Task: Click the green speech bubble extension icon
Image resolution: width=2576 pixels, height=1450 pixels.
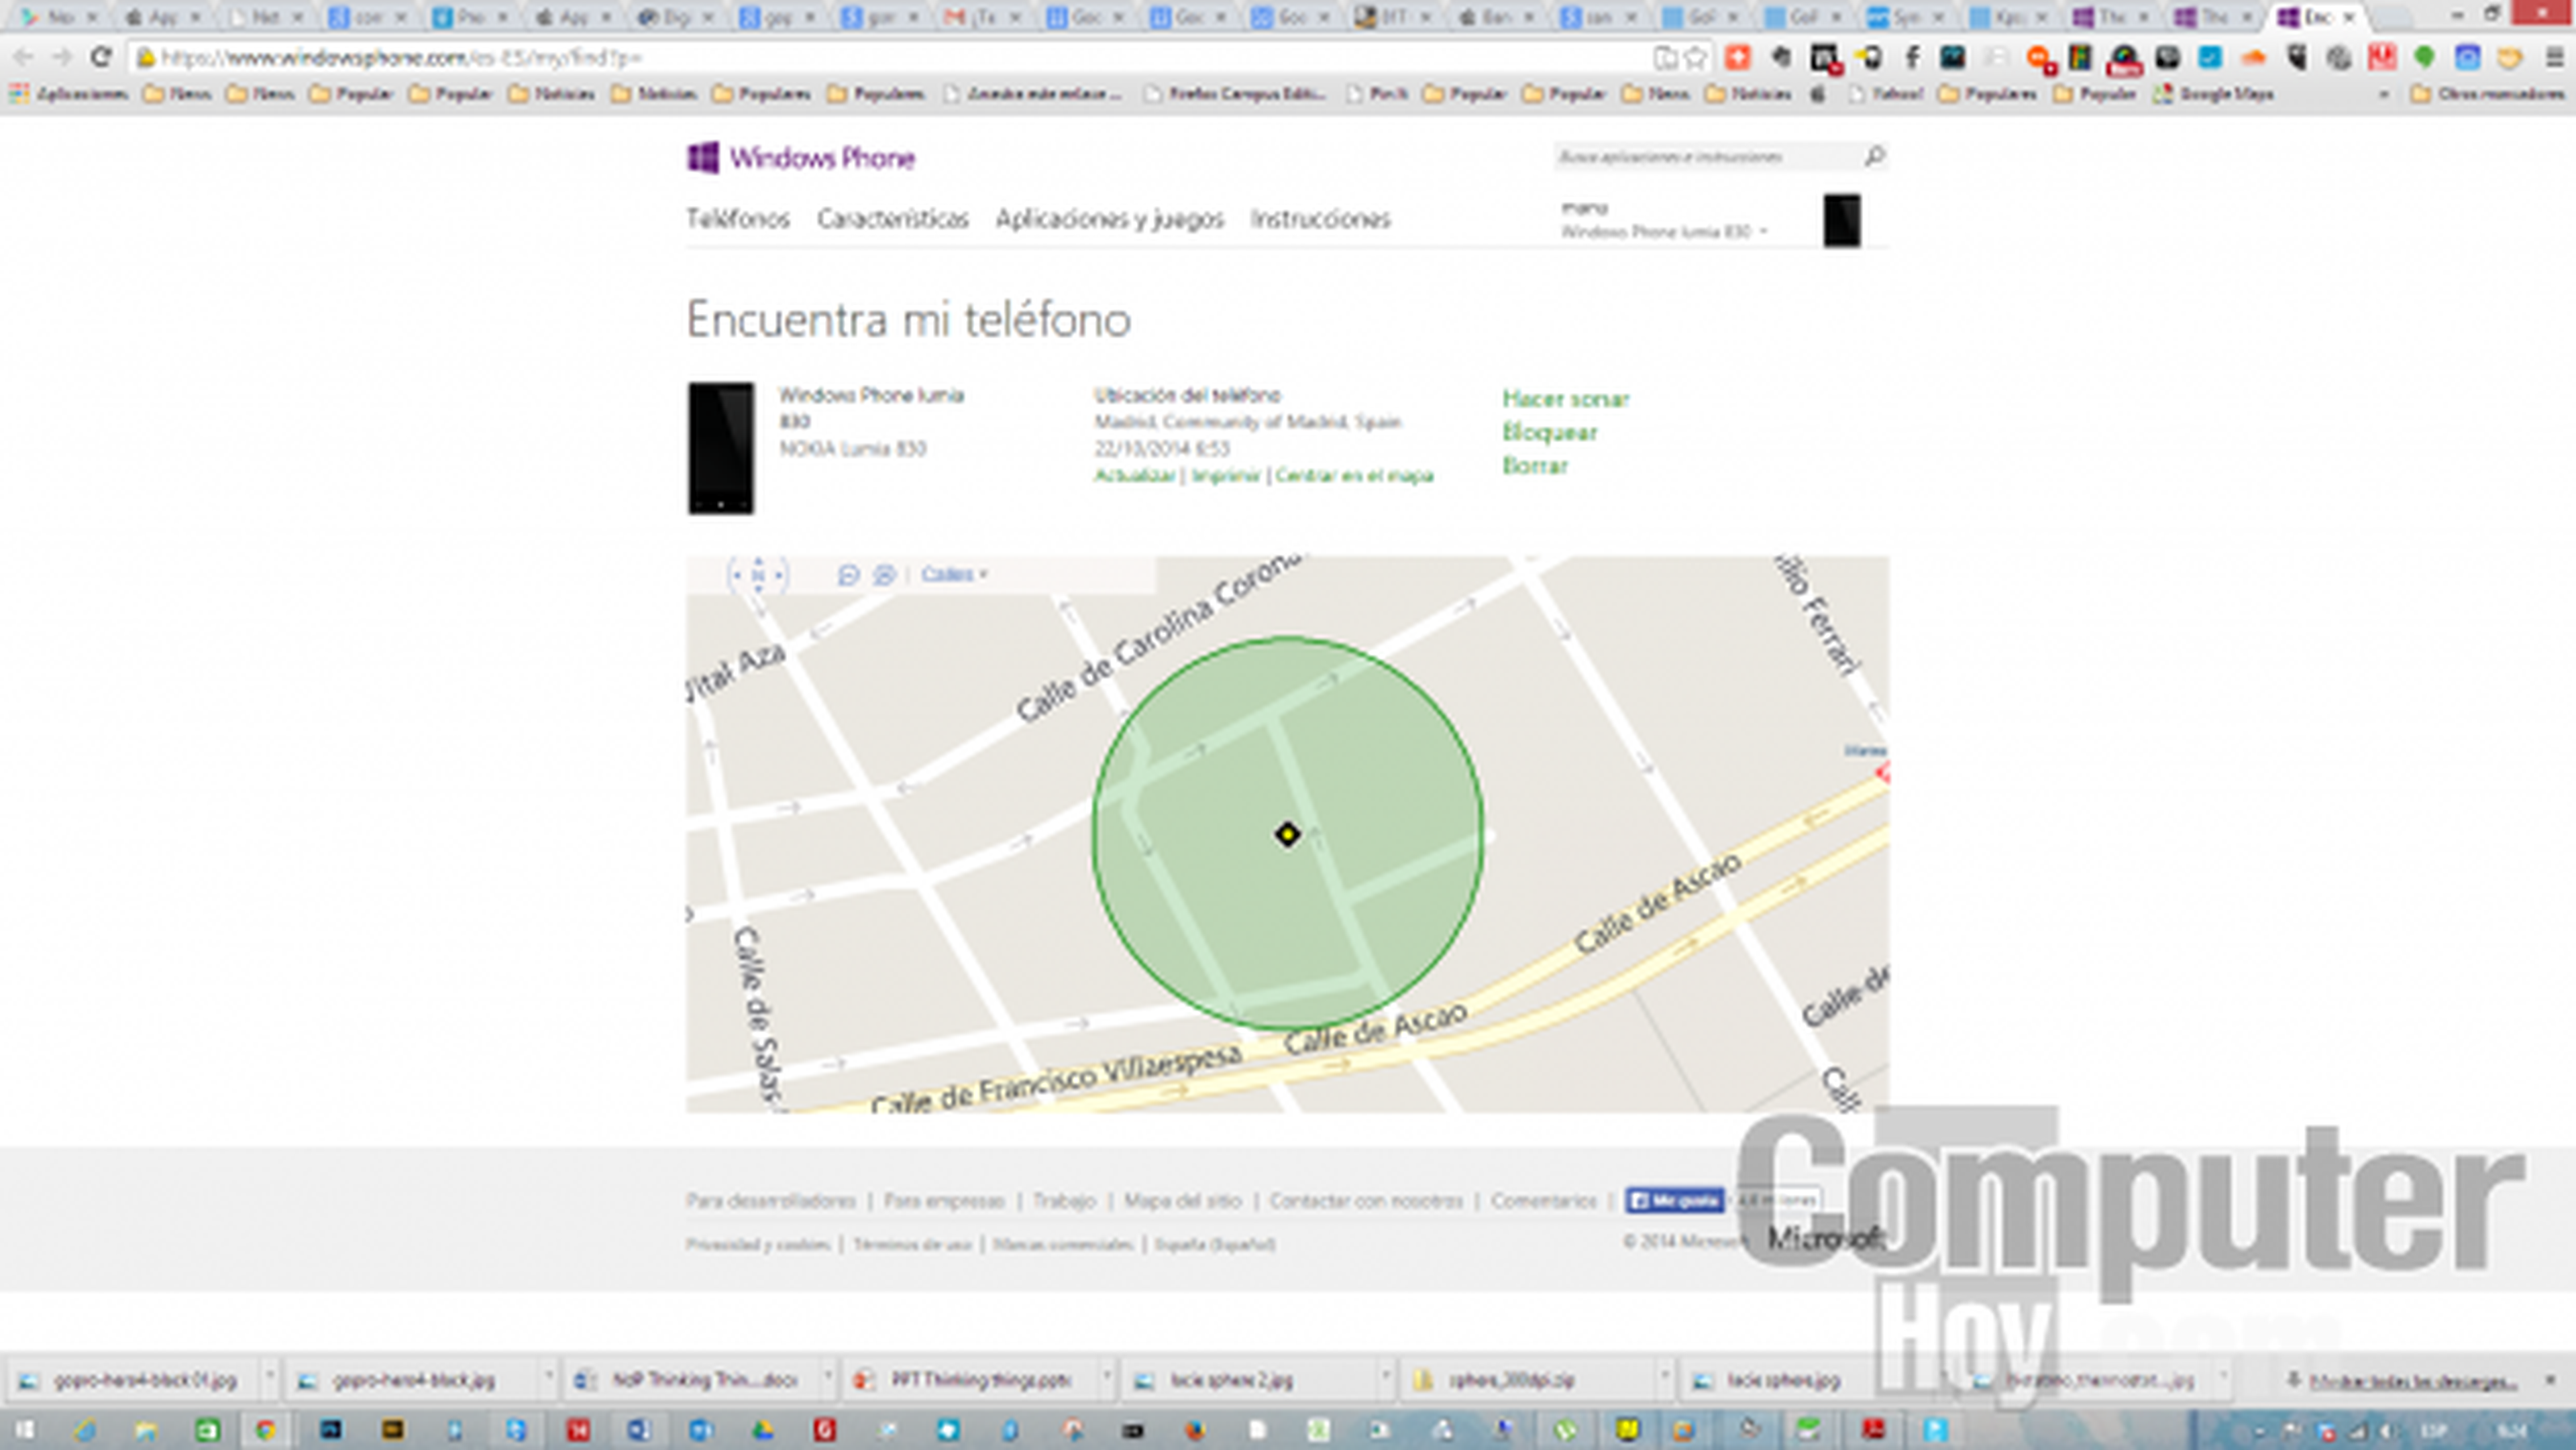Action: tap(2424, 58)
